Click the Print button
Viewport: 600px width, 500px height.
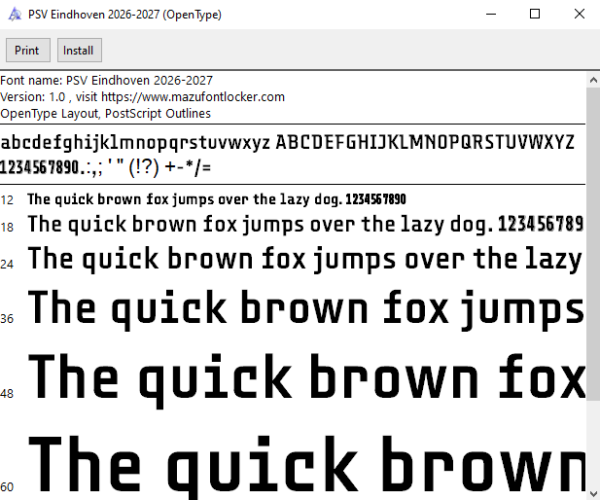(x=28, y=50)
